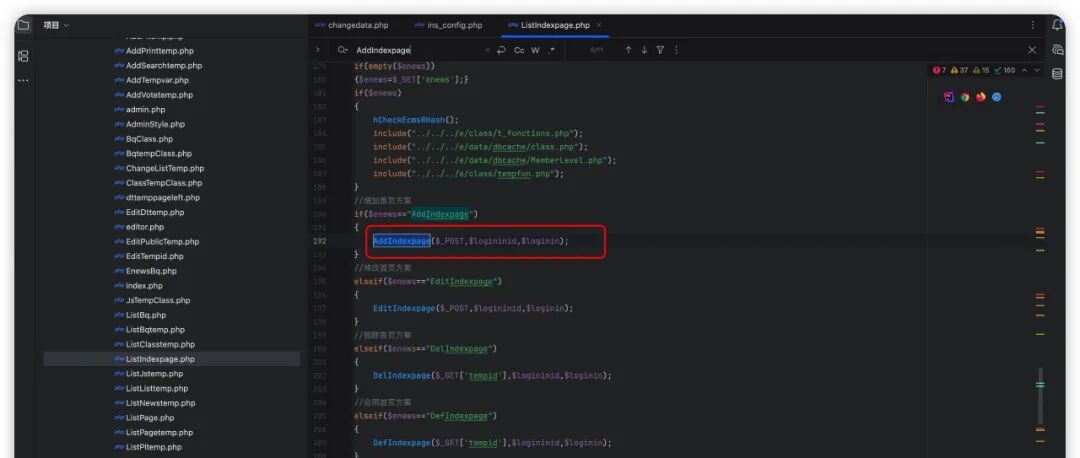Click the 37 warnings indicator
Image resolution: width=1080 pixels, height=458 pixels.
(959, 70)
